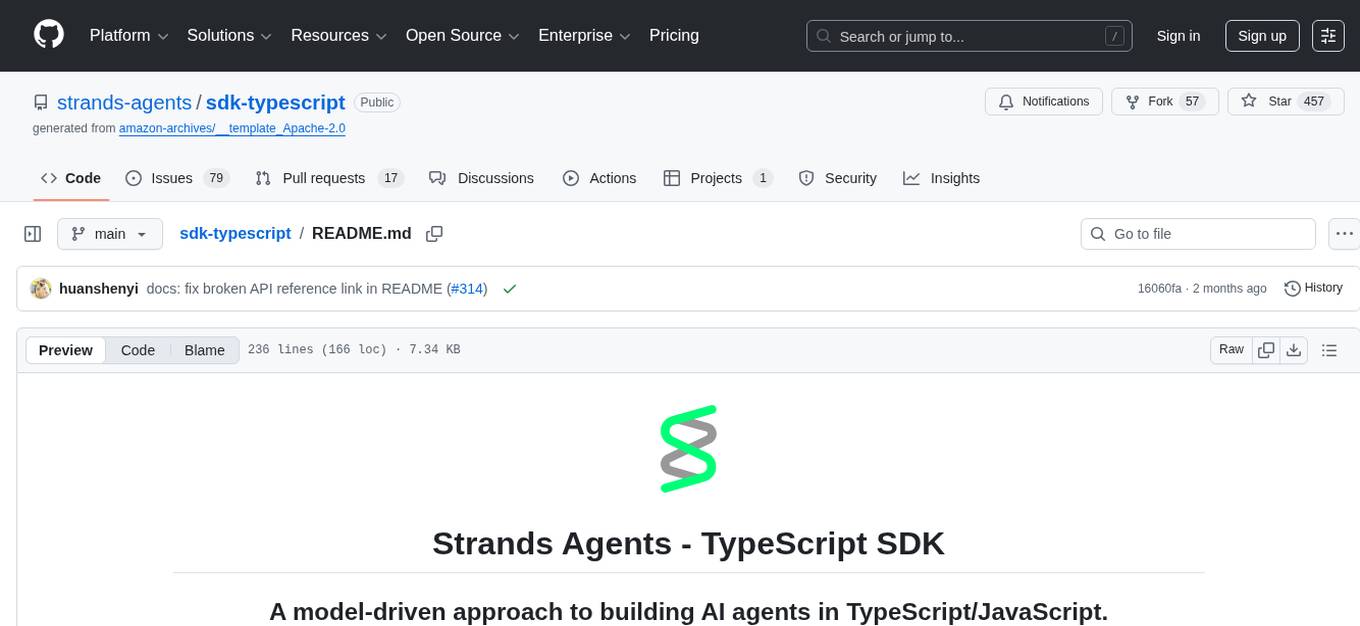This screenshot has width=1360, height=626.
Task: Toggle the side panel open
Action: 32,233
